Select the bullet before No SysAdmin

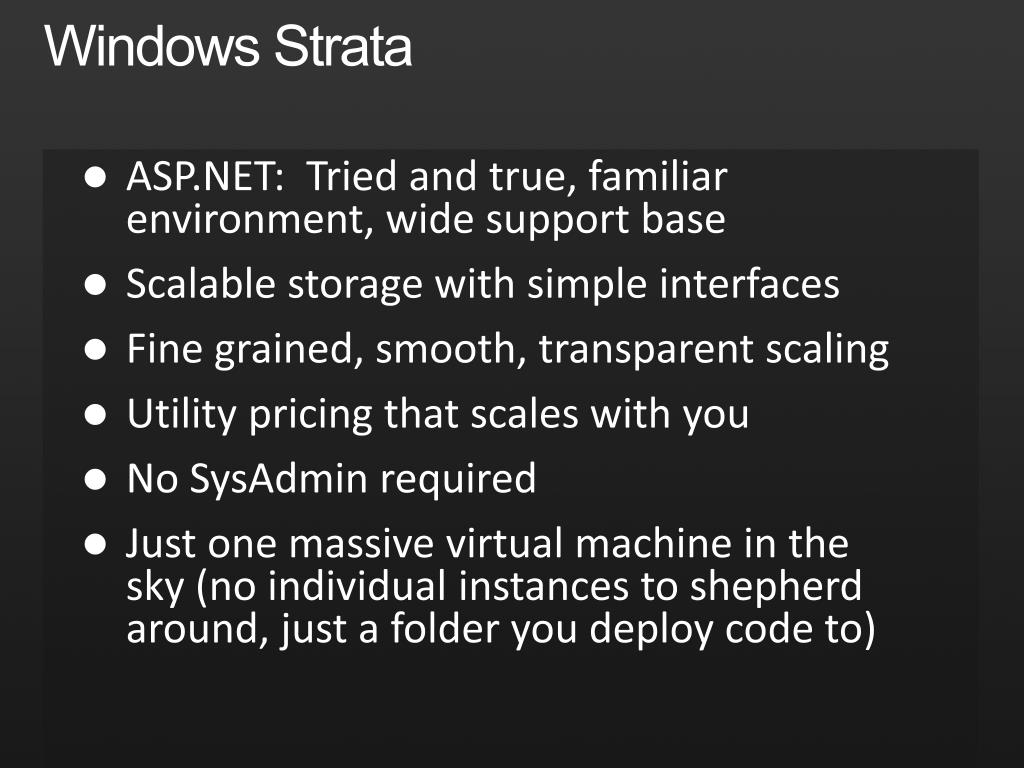95,479
